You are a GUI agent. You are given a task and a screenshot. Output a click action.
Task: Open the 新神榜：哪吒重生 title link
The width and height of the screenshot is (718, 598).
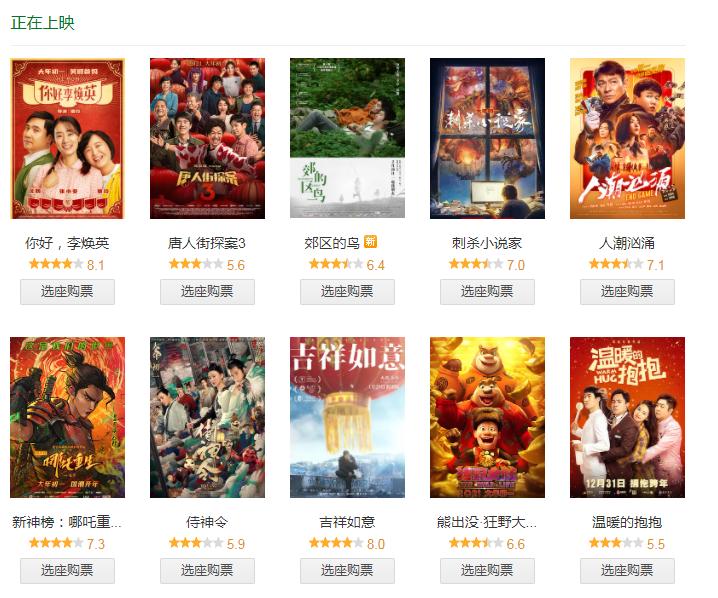(67, 522)
